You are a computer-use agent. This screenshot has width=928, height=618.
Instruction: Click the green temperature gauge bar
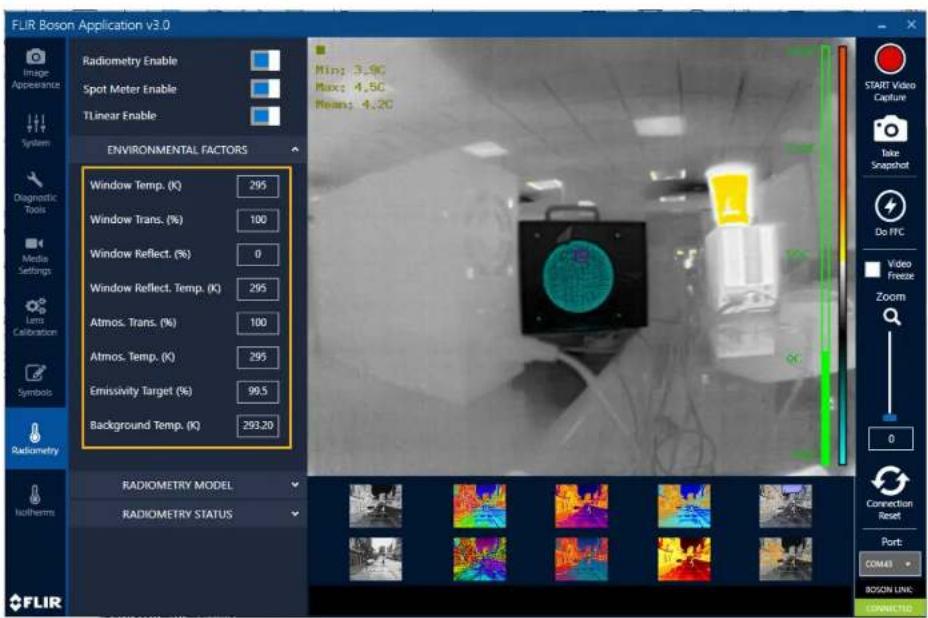(825, 256)
